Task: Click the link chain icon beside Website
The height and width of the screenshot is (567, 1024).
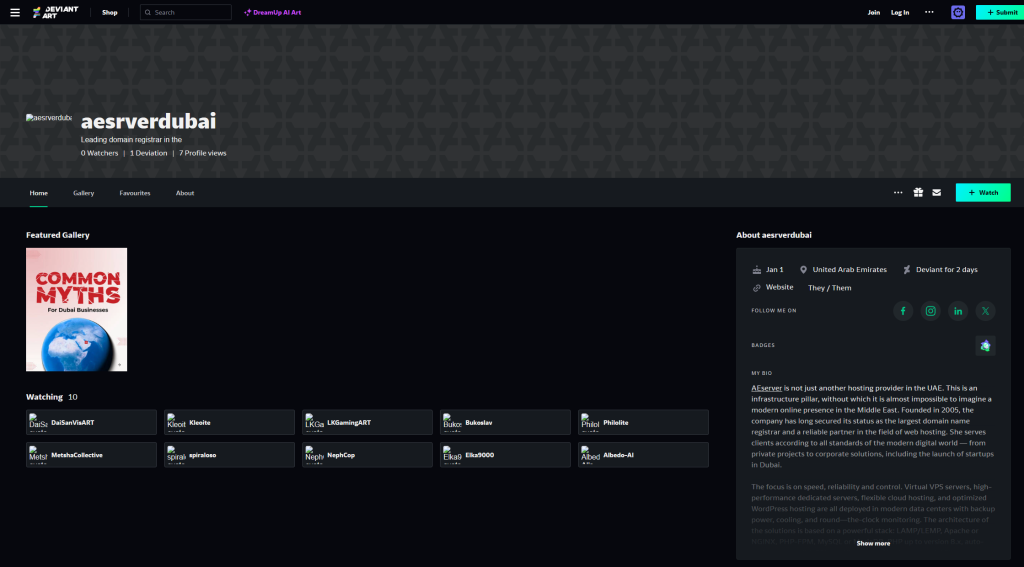Action: point(757,288)
